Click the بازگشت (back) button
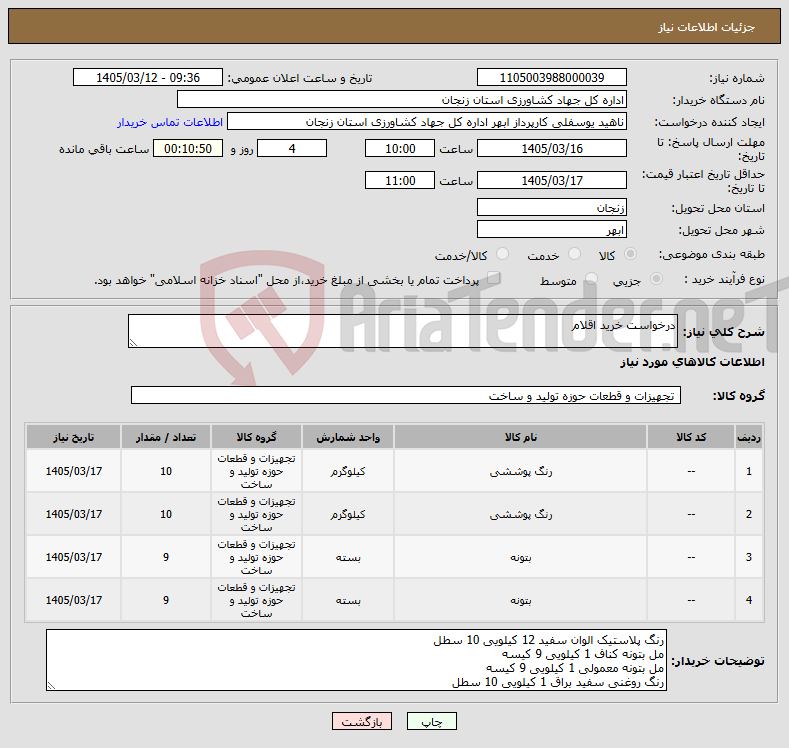789x748 pixels. (362, 722)
